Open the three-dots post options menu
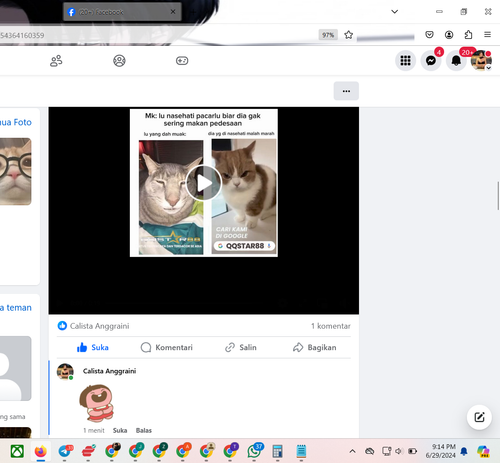This screenshot has width=500, height=463. (346, 91)
